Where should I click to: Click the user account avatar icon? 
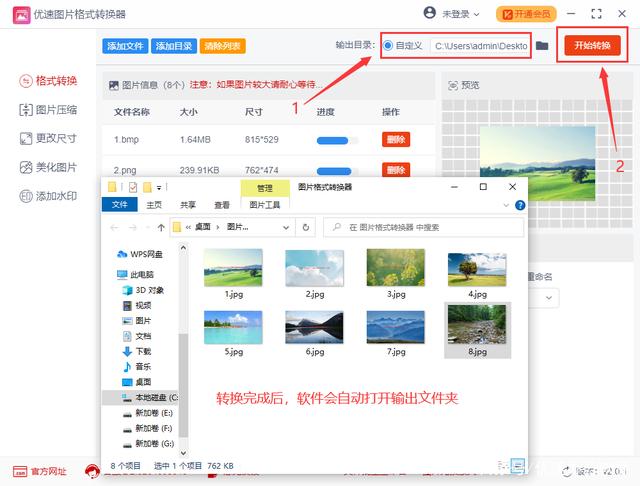(429, 13)
